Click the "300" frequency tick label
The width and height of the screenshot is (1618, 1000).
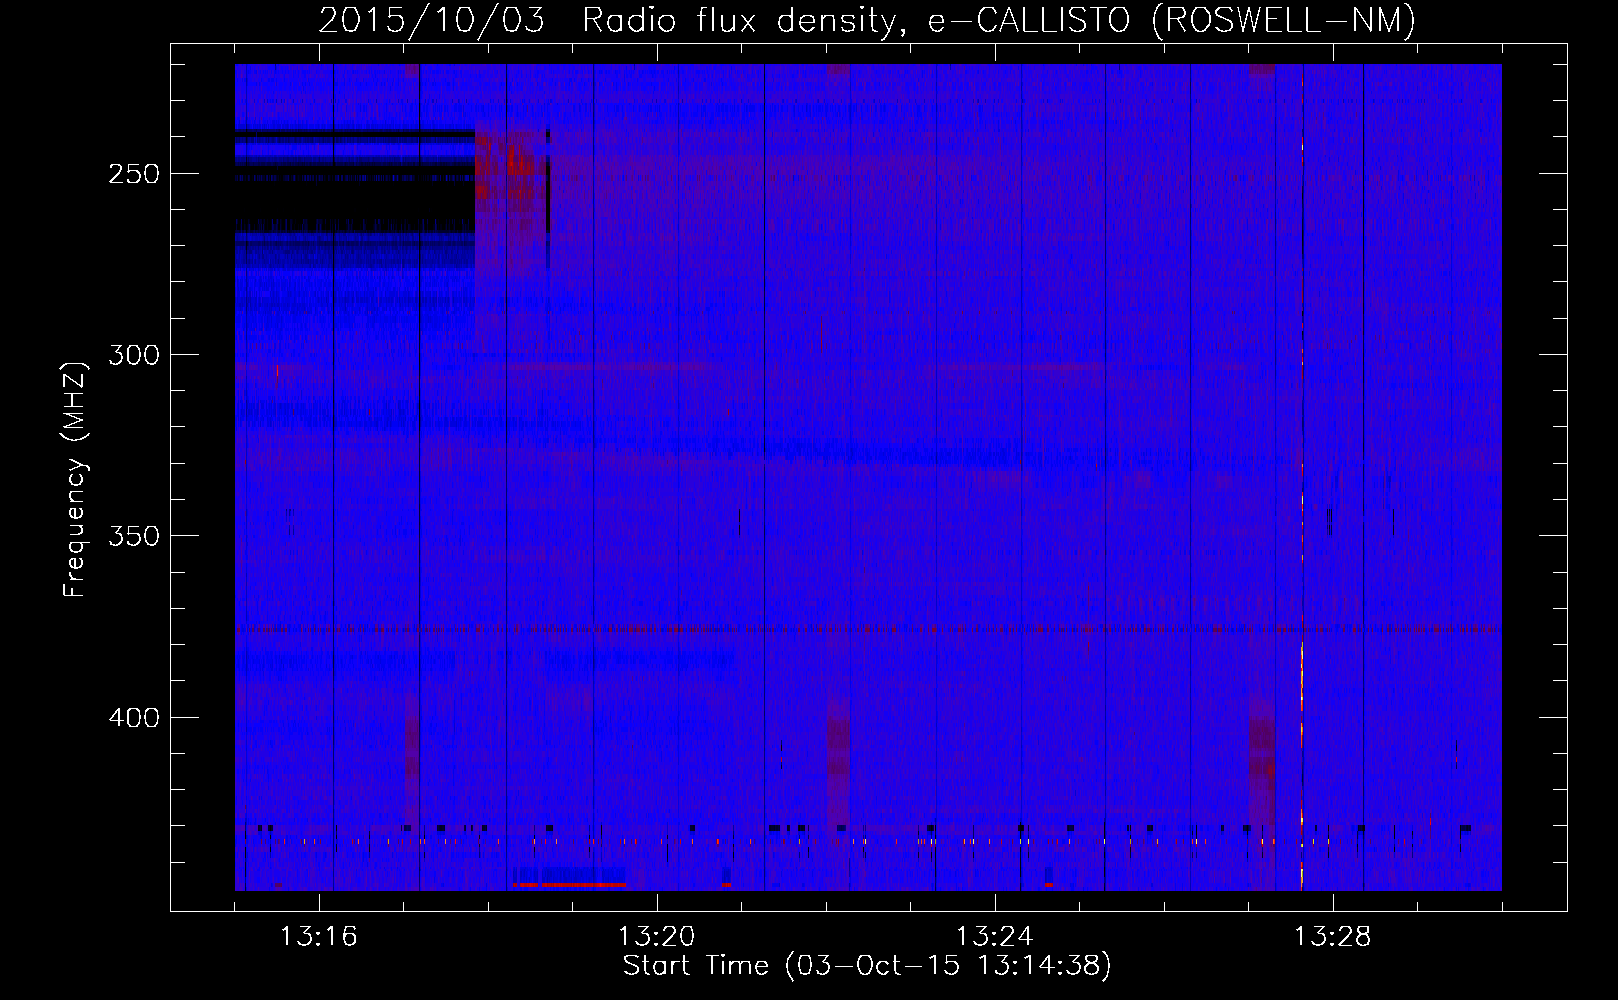[134, 355]
